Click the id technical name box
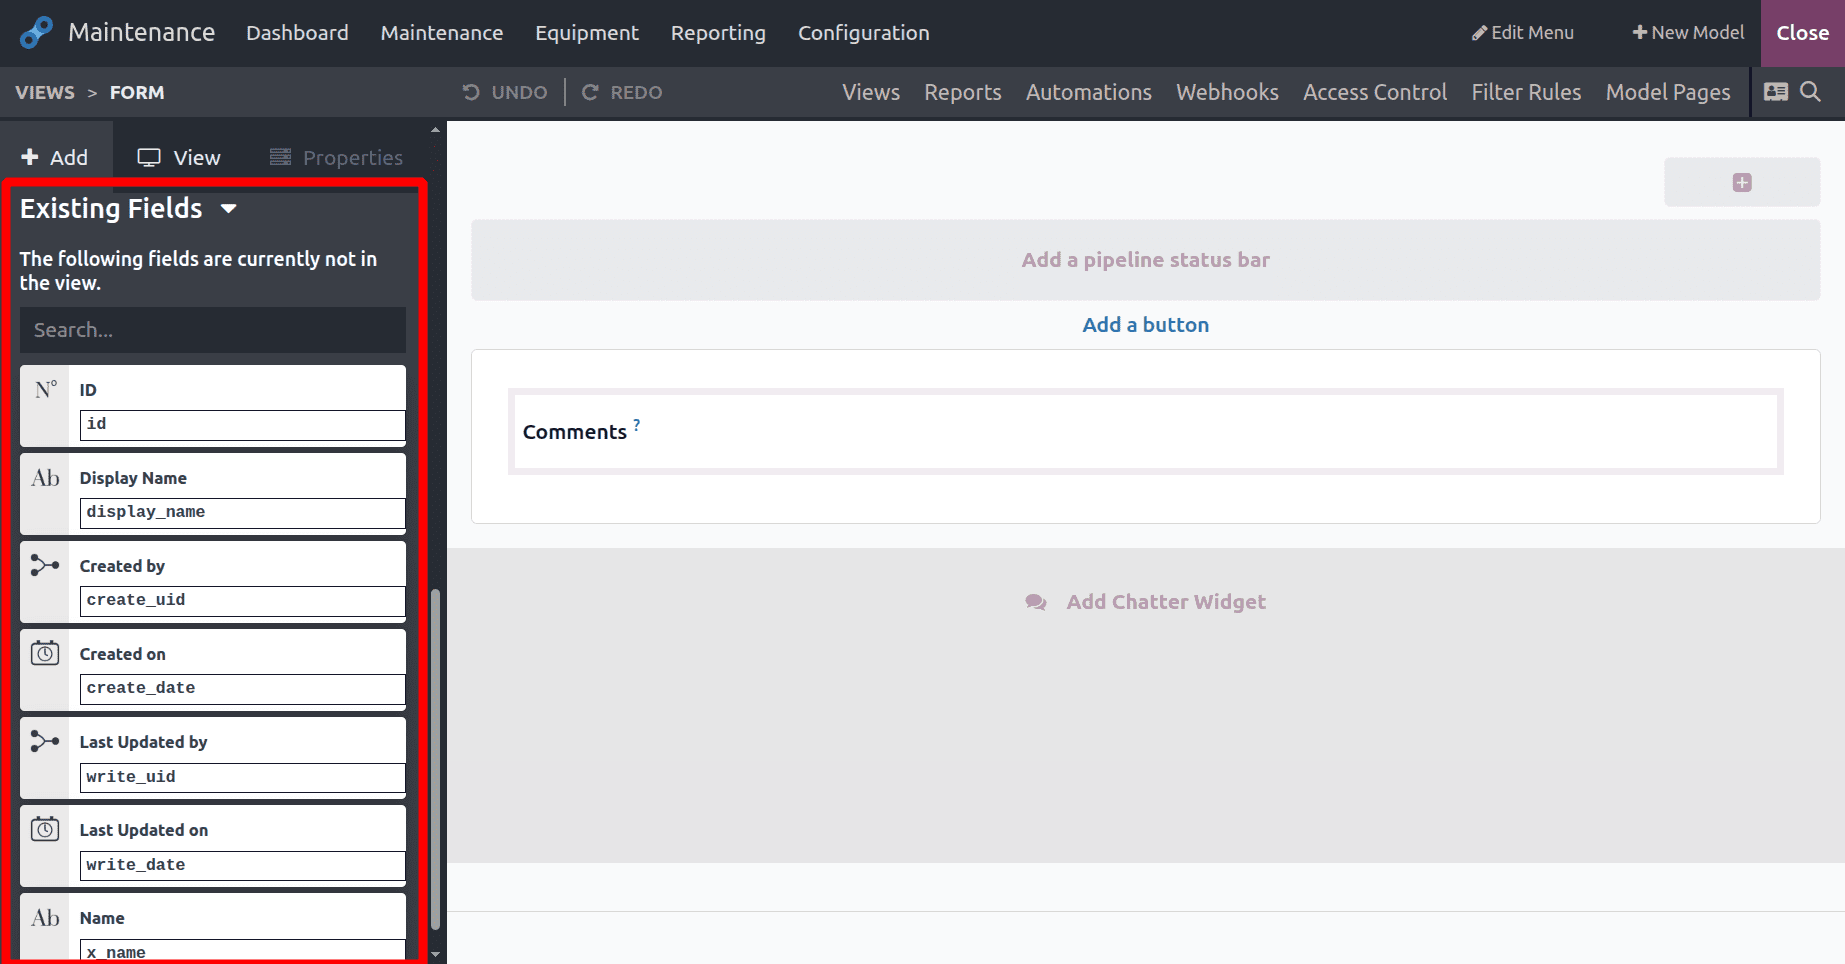This screenshot has height=964, width=1845. 243,425
